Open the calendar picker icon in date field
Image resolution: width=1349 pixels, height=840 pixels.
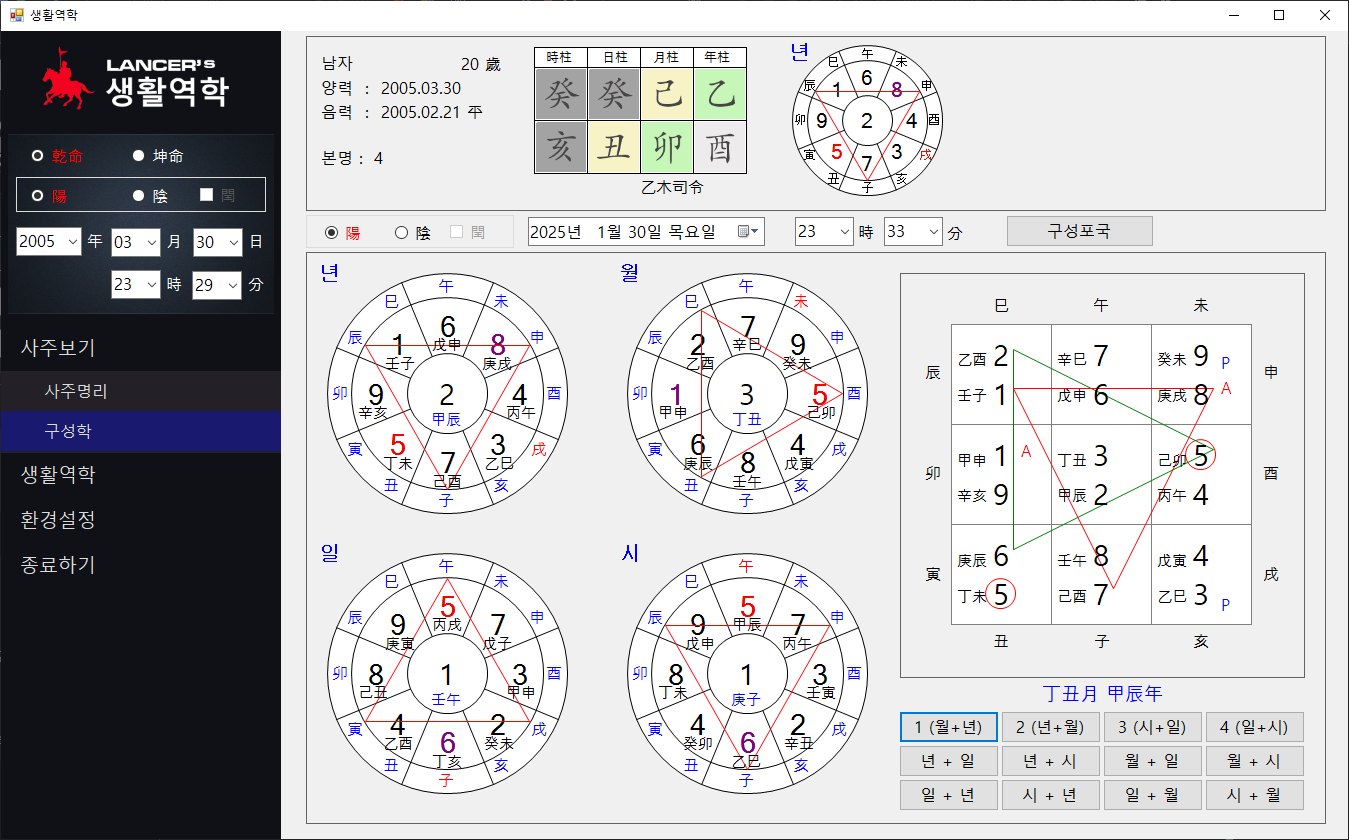coord(746,232)
